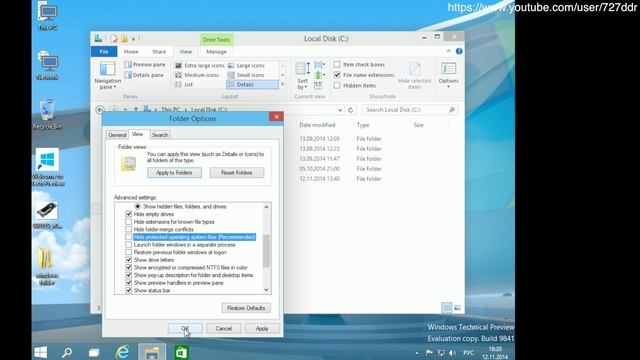
Task: Click the Details pane ribbon button
Action: (144, 75)
